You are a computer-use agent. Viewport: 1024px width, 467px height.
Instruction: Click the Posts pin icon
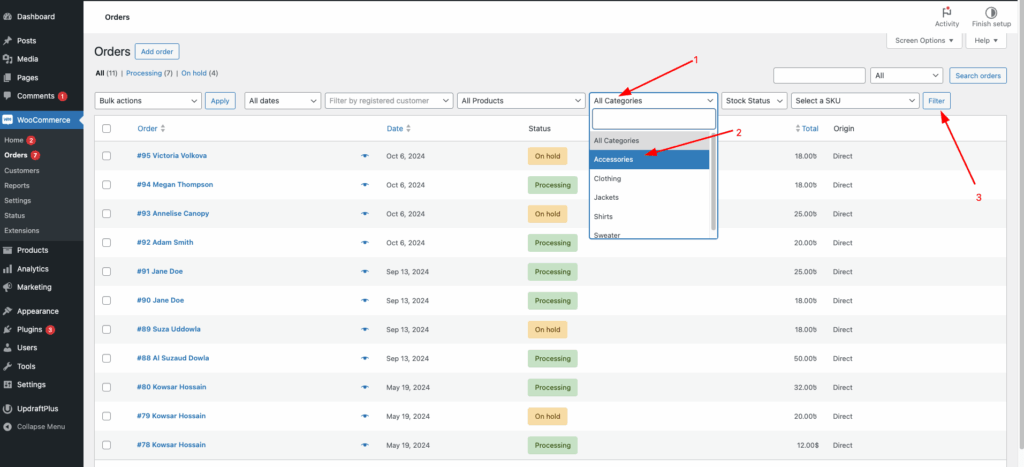click(8, 40)
